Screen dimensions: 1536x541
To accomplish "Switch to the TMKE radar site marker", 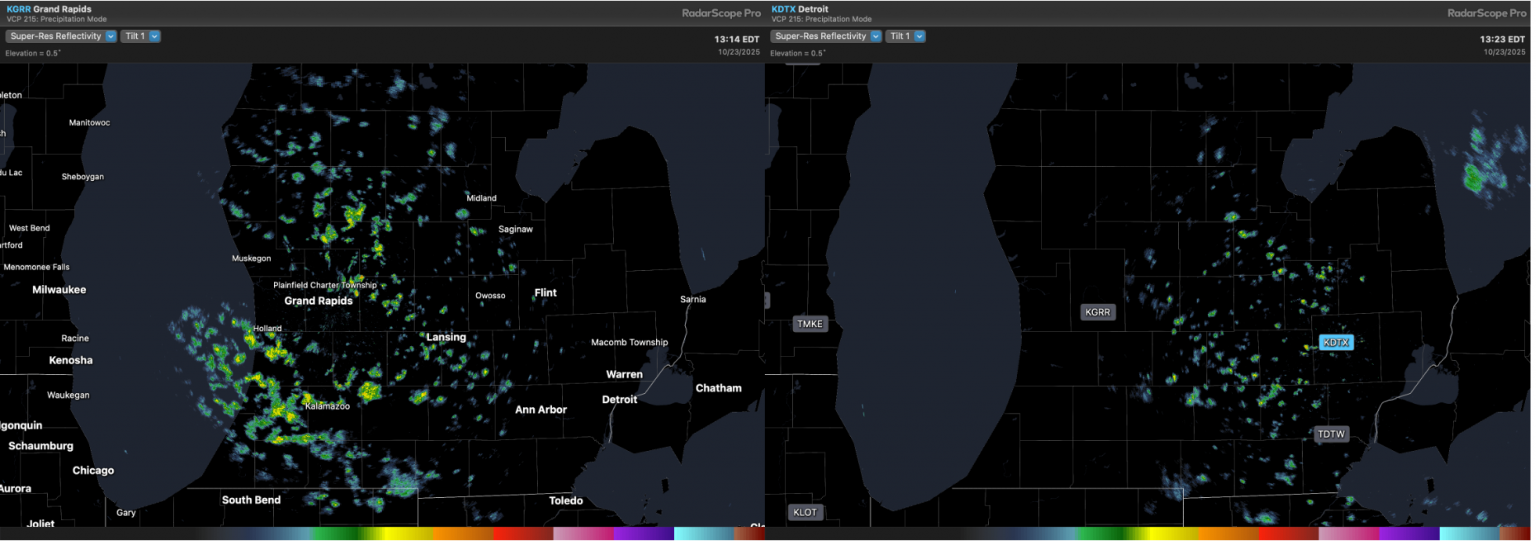I will [x=809, y=324].
